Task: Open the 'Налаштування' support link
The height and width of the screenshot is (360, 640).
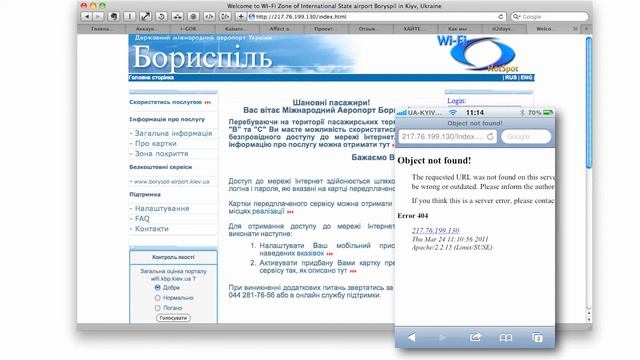Action: click(x=162, y=209)
